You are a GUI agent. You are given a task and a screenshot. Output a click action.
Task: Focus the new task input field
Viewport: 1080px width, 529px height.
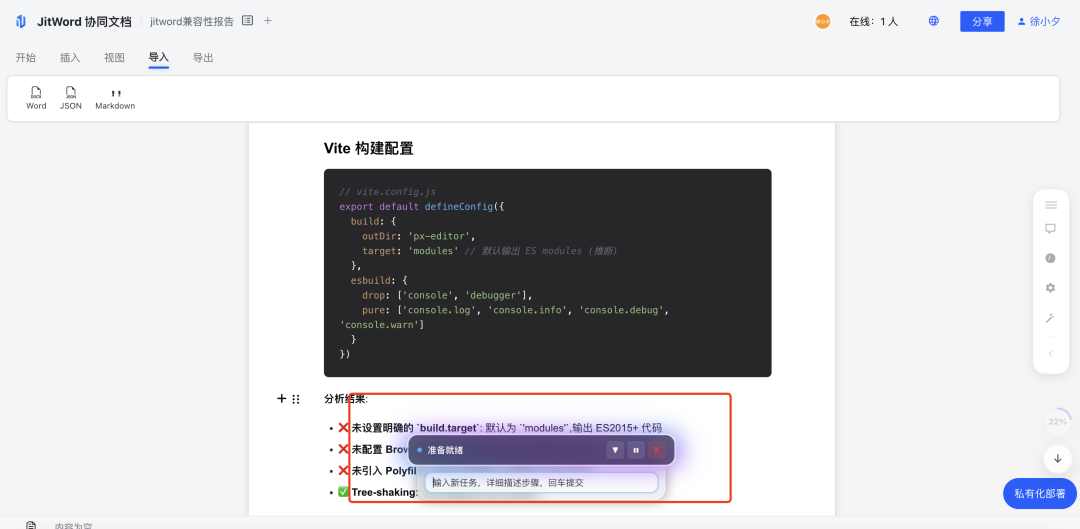[541, 483]
